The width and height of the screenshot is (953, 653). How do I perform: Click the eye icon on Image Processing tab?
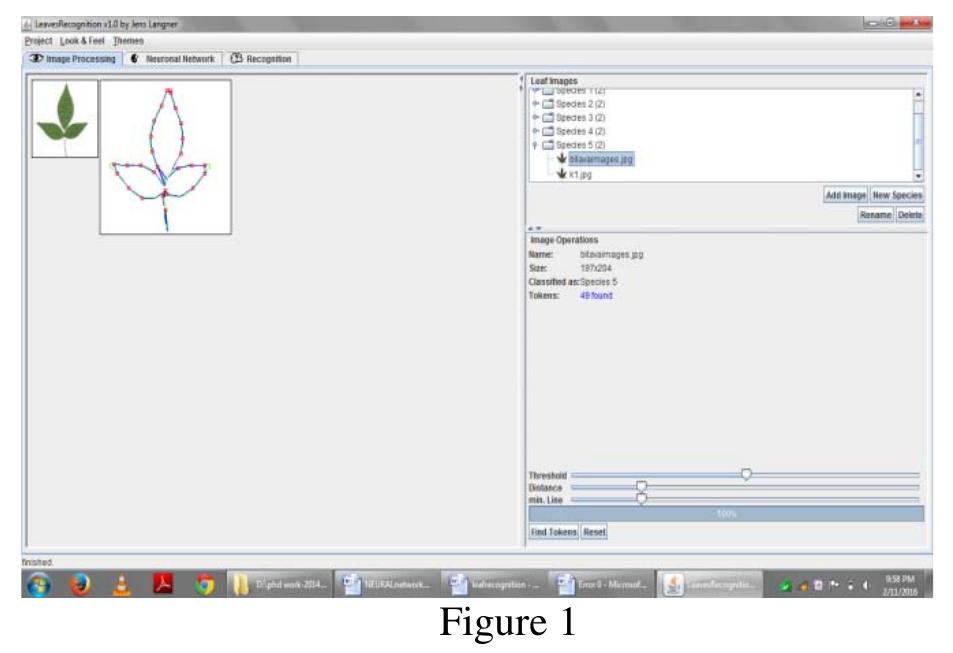pyautogui.click(x=36, y=58)
